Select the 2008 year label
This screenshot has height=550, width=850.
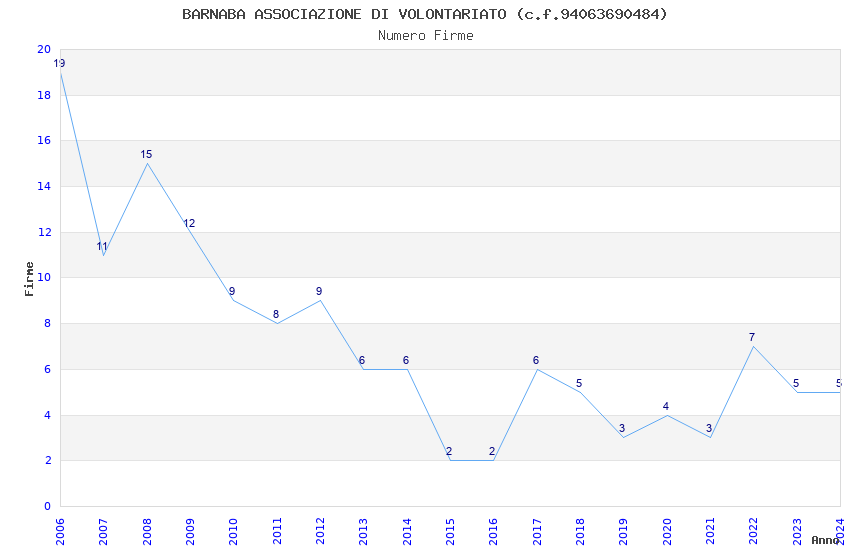(x=146, y=531)
